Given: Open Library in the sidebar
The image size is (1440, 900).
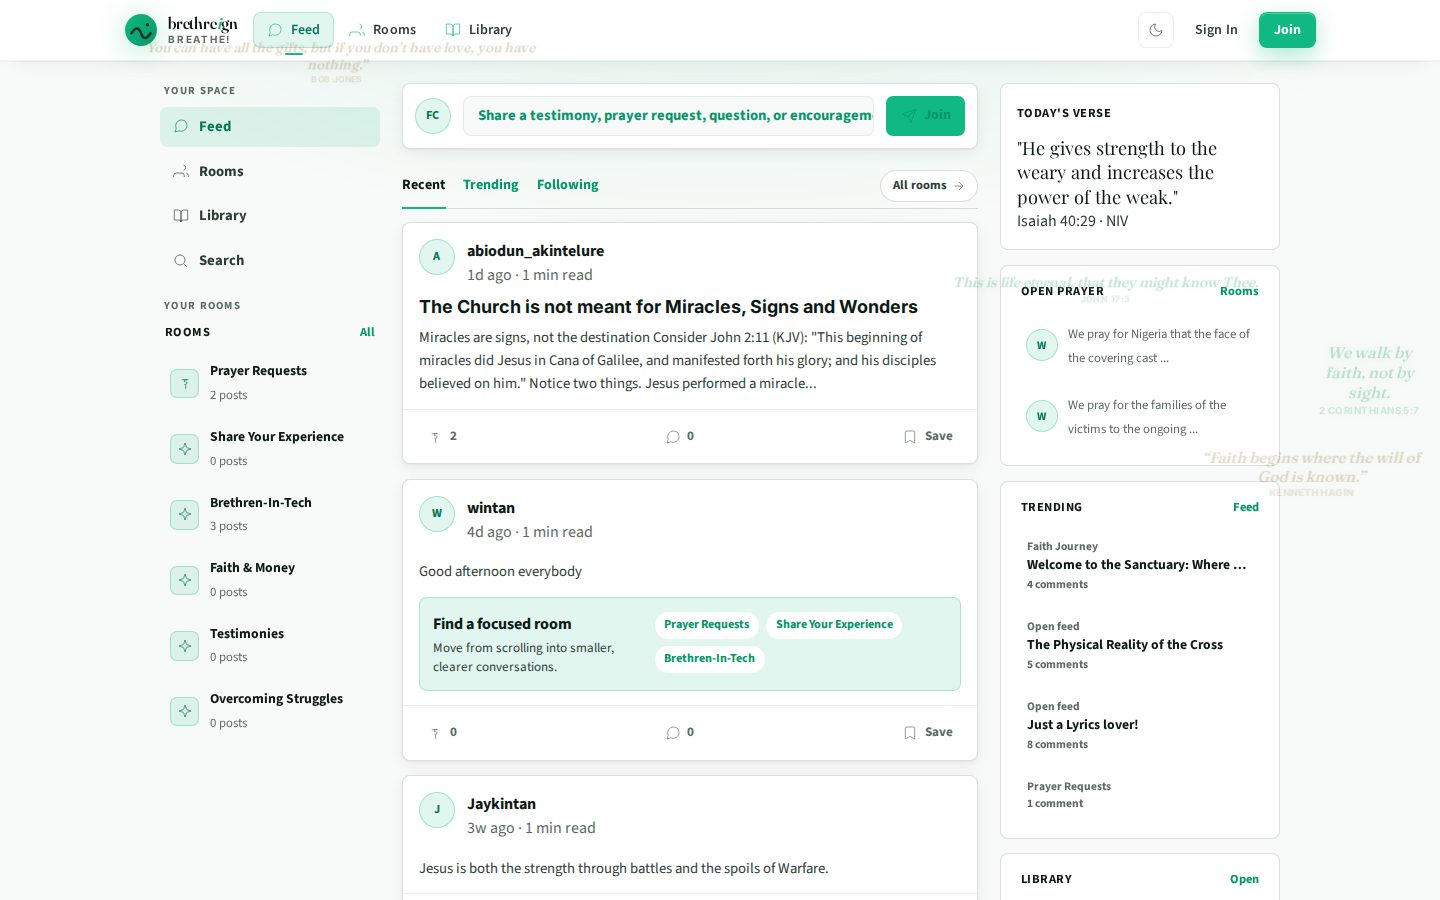Looking at the screenshot, I should pyautogui.click(x=270, y=215).
